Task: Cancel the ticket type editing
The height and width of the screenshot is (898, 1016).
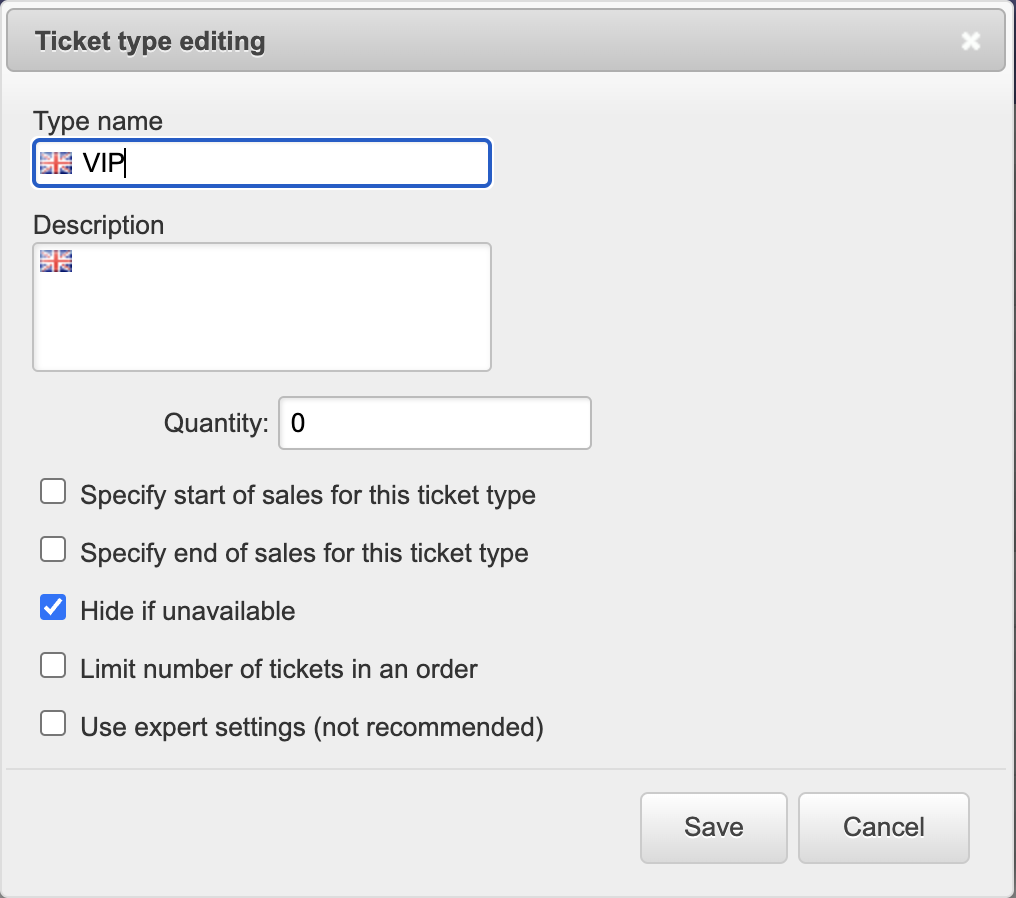Action: [883, 827]
